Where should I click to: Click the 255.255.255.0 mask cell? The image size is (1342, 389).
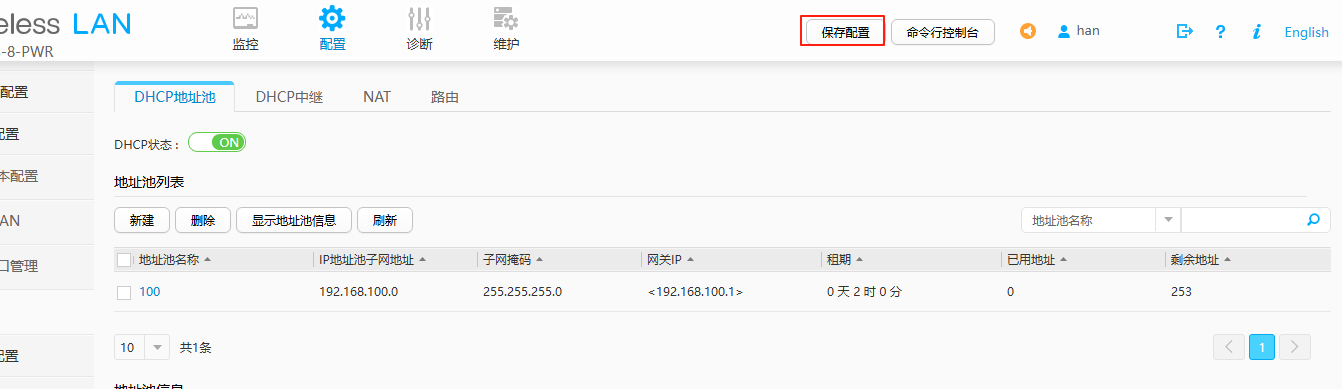point(522,292)
